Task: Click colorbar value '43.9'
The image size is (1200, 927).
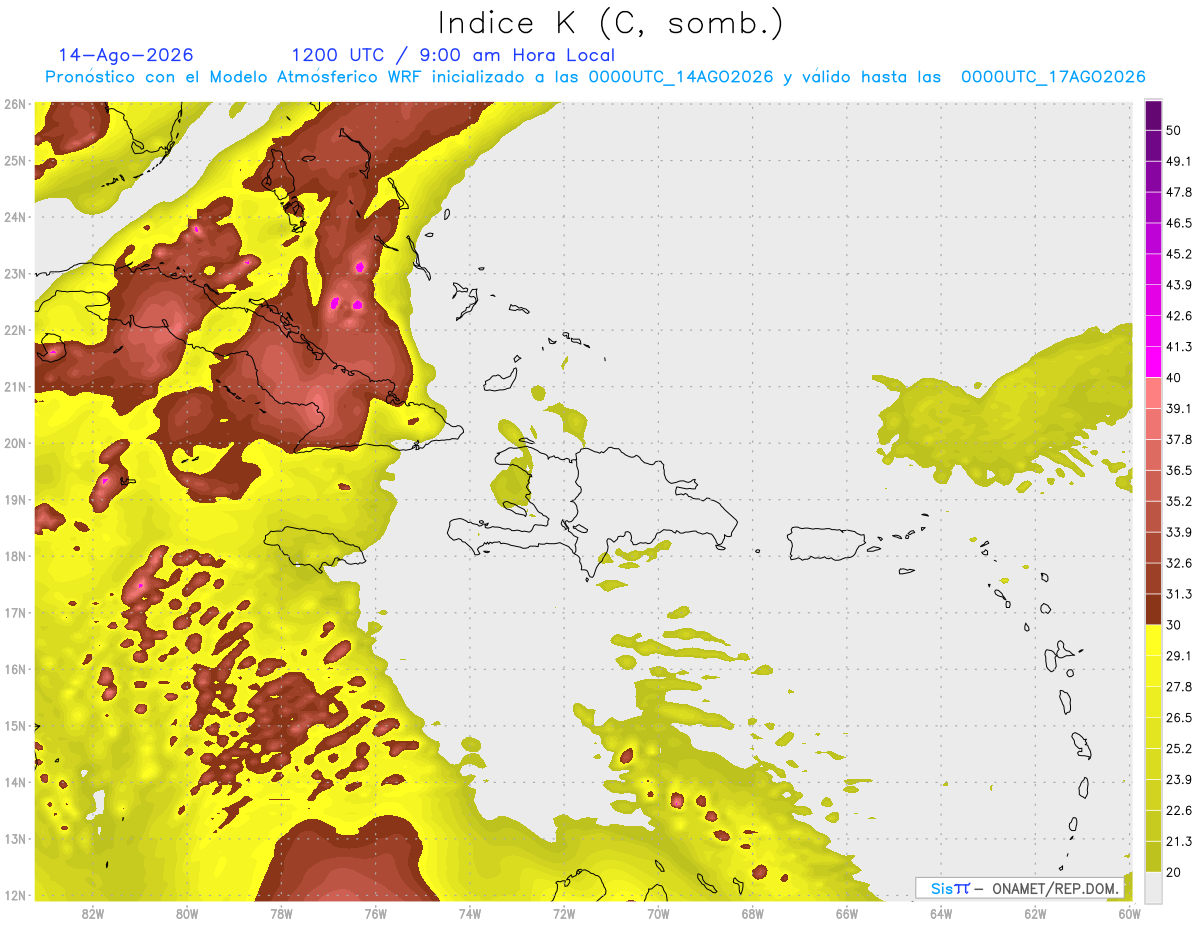Action: point(1178,285)
